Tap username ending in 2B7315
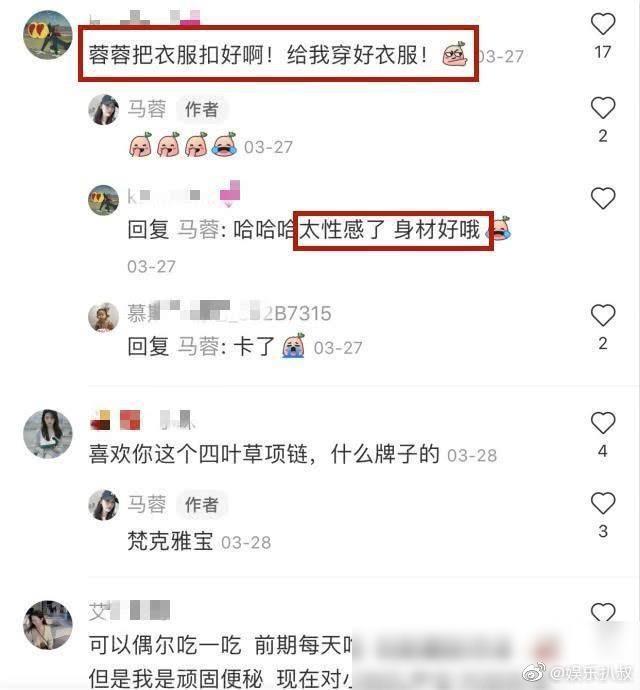The image size is (640, 690). 229,313
